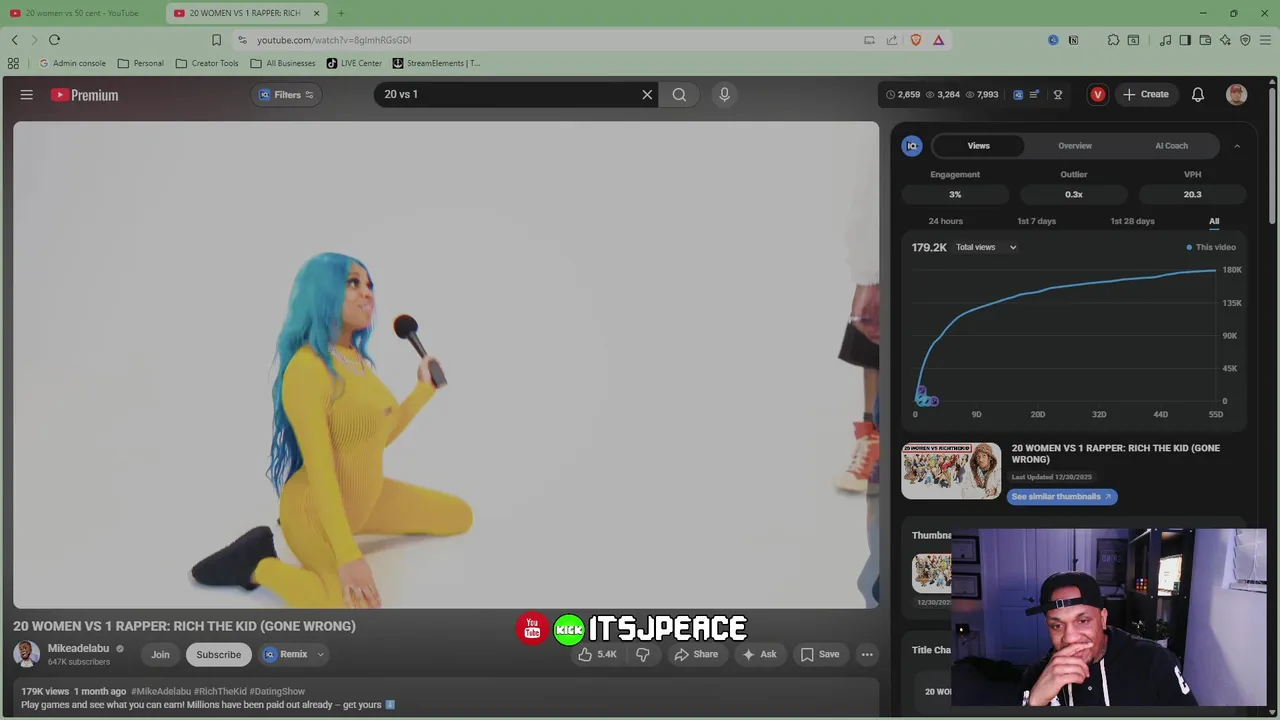
Task: Switch to 20 women vs 50 cent tab
Action: click(82, 13)
